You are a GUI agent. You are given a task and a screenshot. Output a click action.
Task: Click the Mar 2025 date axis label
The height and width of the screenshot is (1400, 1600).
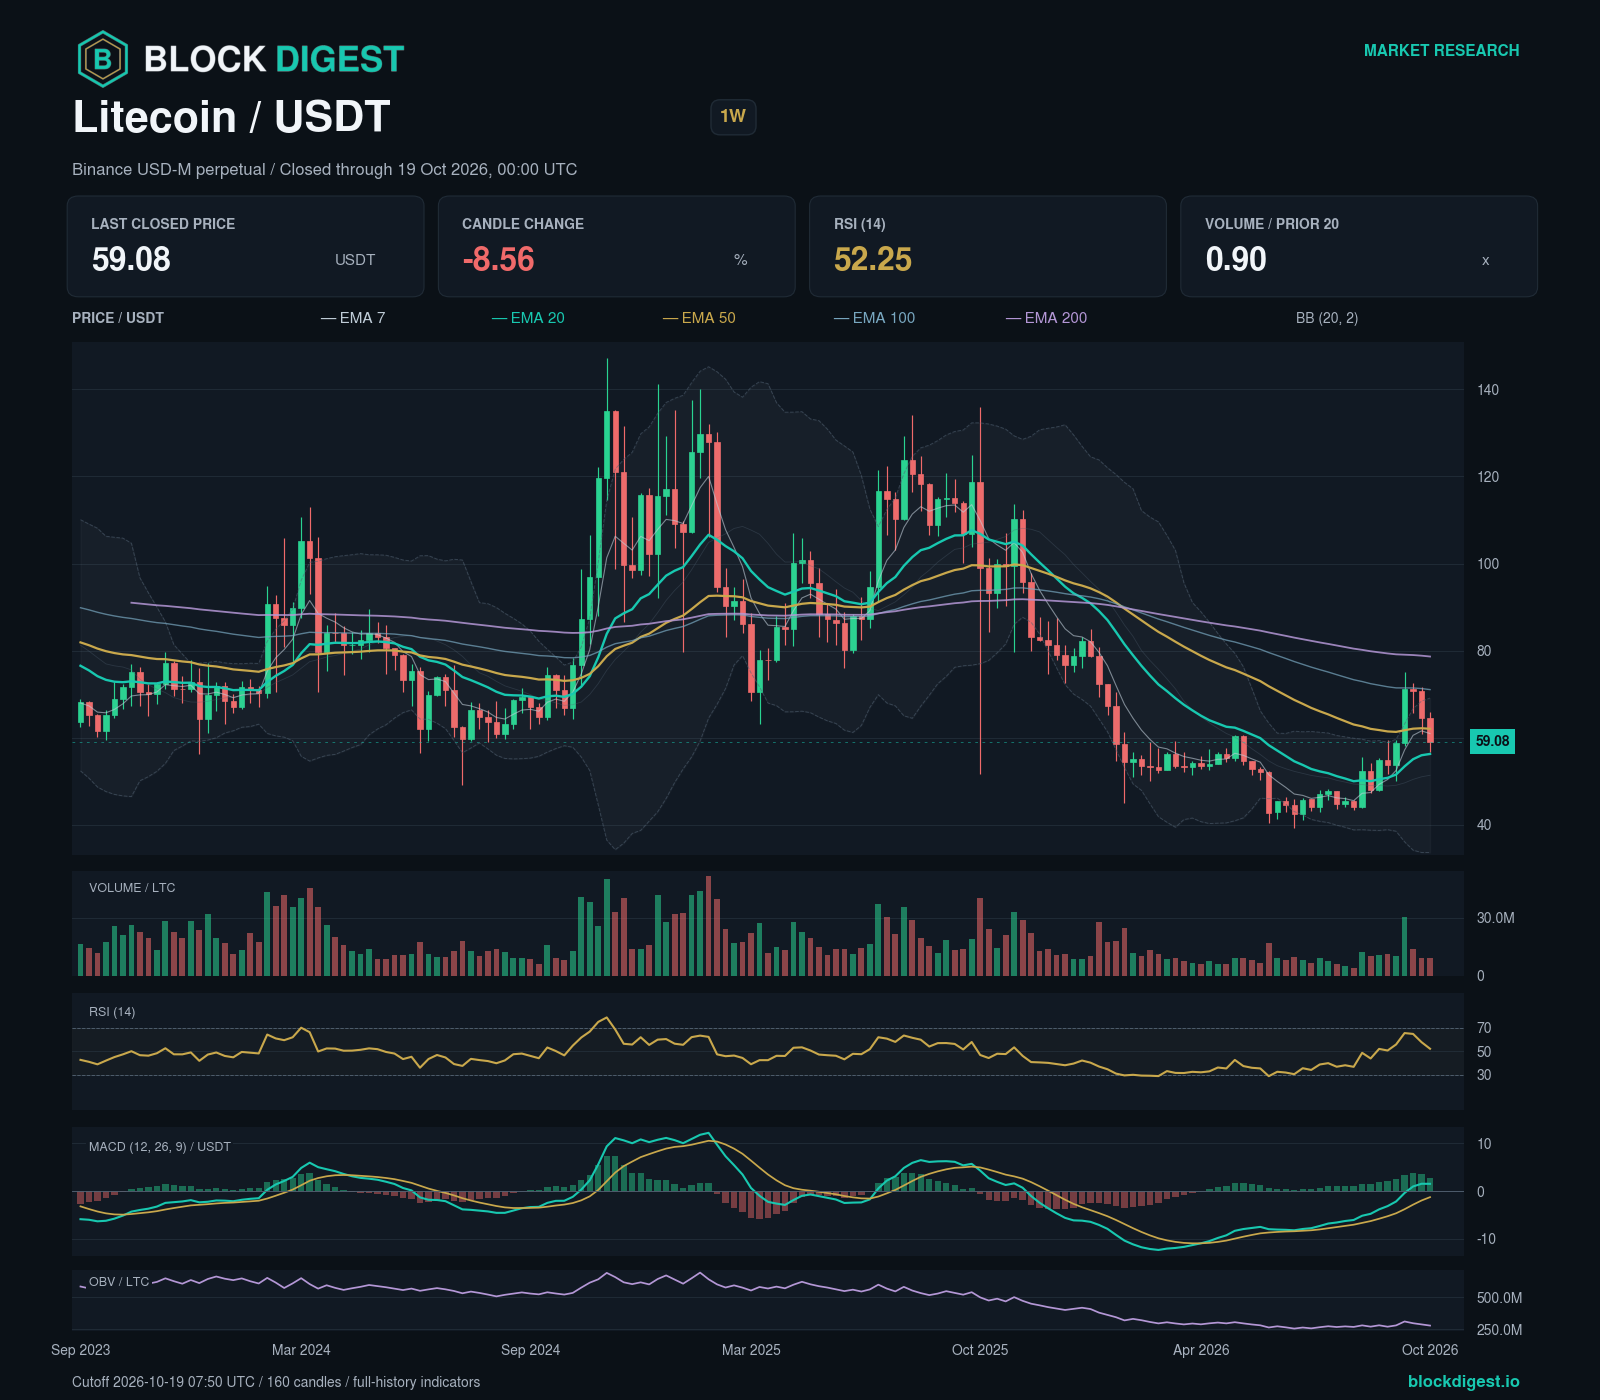coord(751,1350)
